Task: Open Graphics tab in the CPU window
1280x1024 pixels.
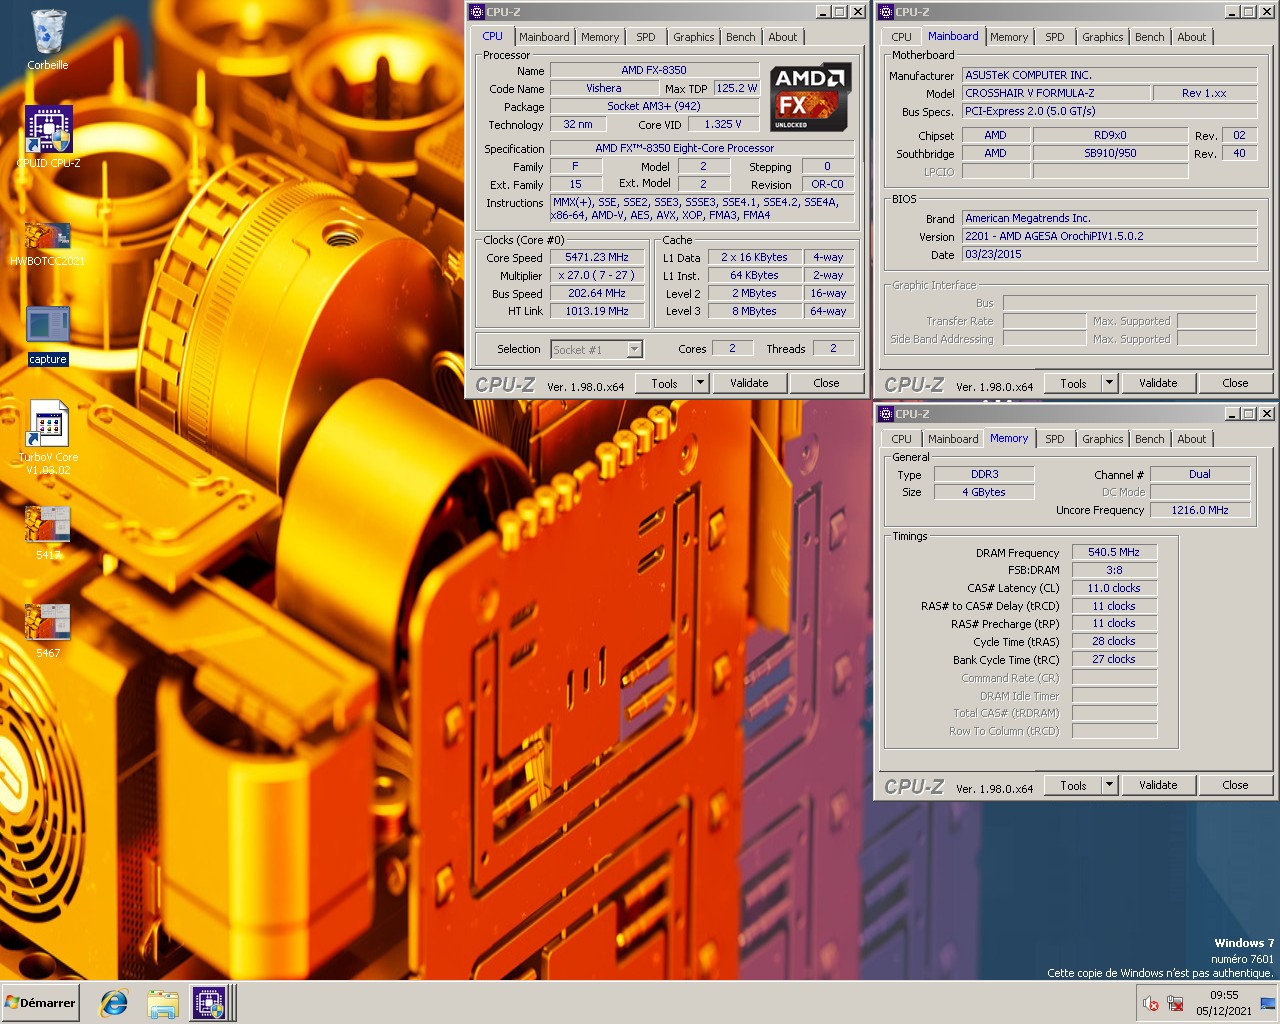Action: pos(694,37)
